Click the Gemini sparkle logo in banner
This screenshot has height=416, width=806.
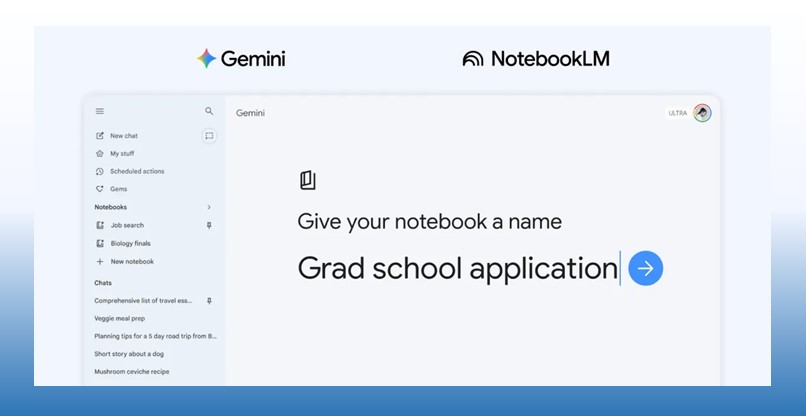tap(206, 59)
